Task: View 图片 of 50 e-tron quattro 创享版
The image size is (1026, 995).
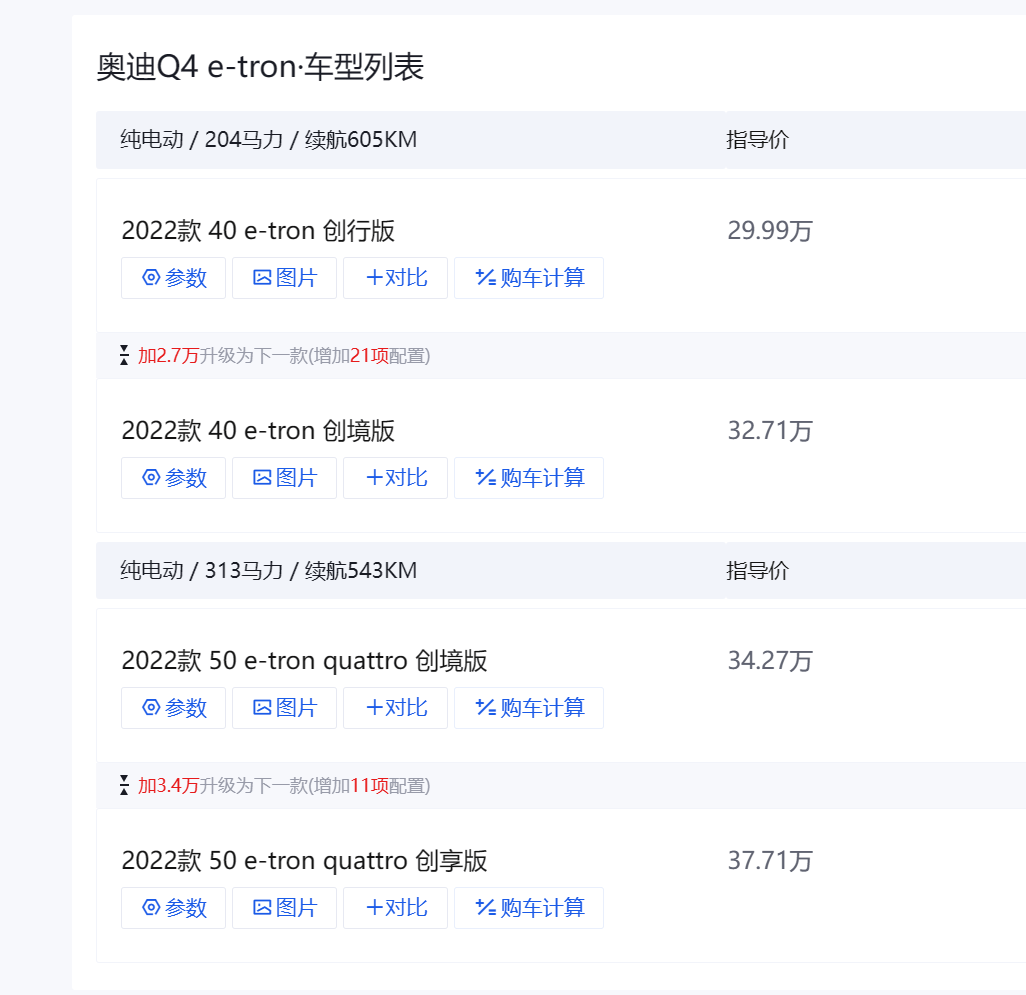Action: pyautogui.click(x=285, y=908)
